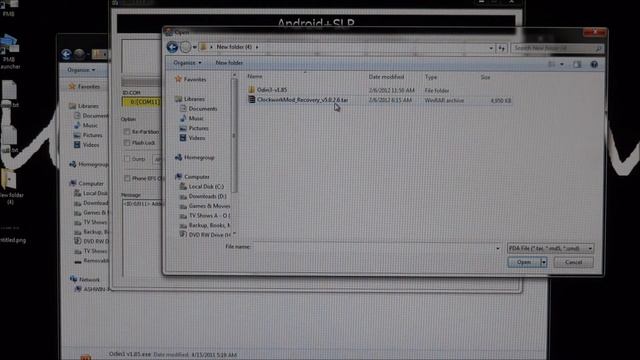Select Computer in the Open dialog sidebar
Screen dimensions: 640x360
coord(197,177)
